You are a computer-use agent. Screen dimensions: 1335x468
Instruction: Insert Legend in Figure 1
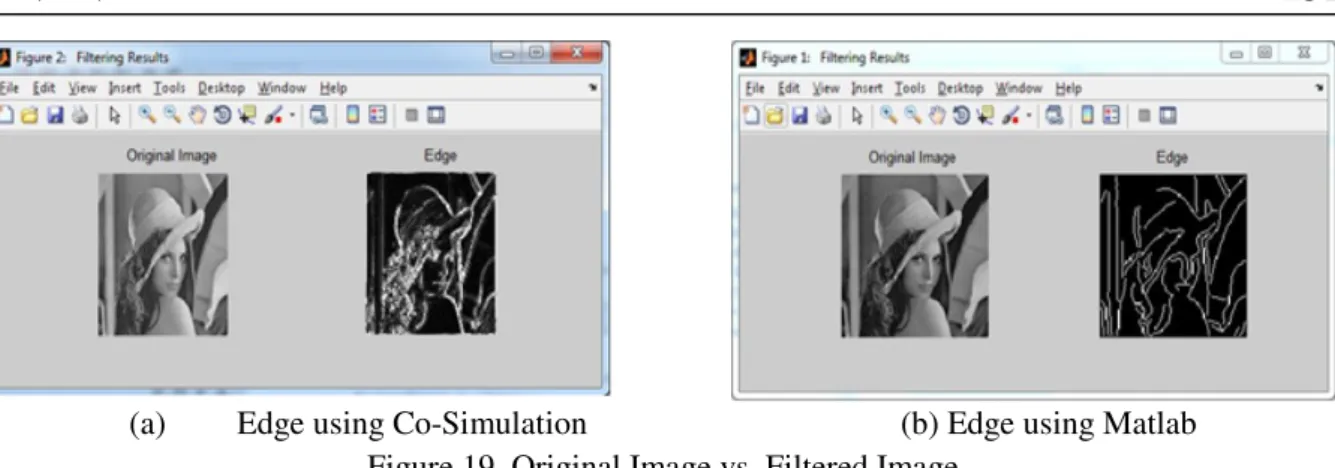pyautogui.click(x=1112, y=115)
